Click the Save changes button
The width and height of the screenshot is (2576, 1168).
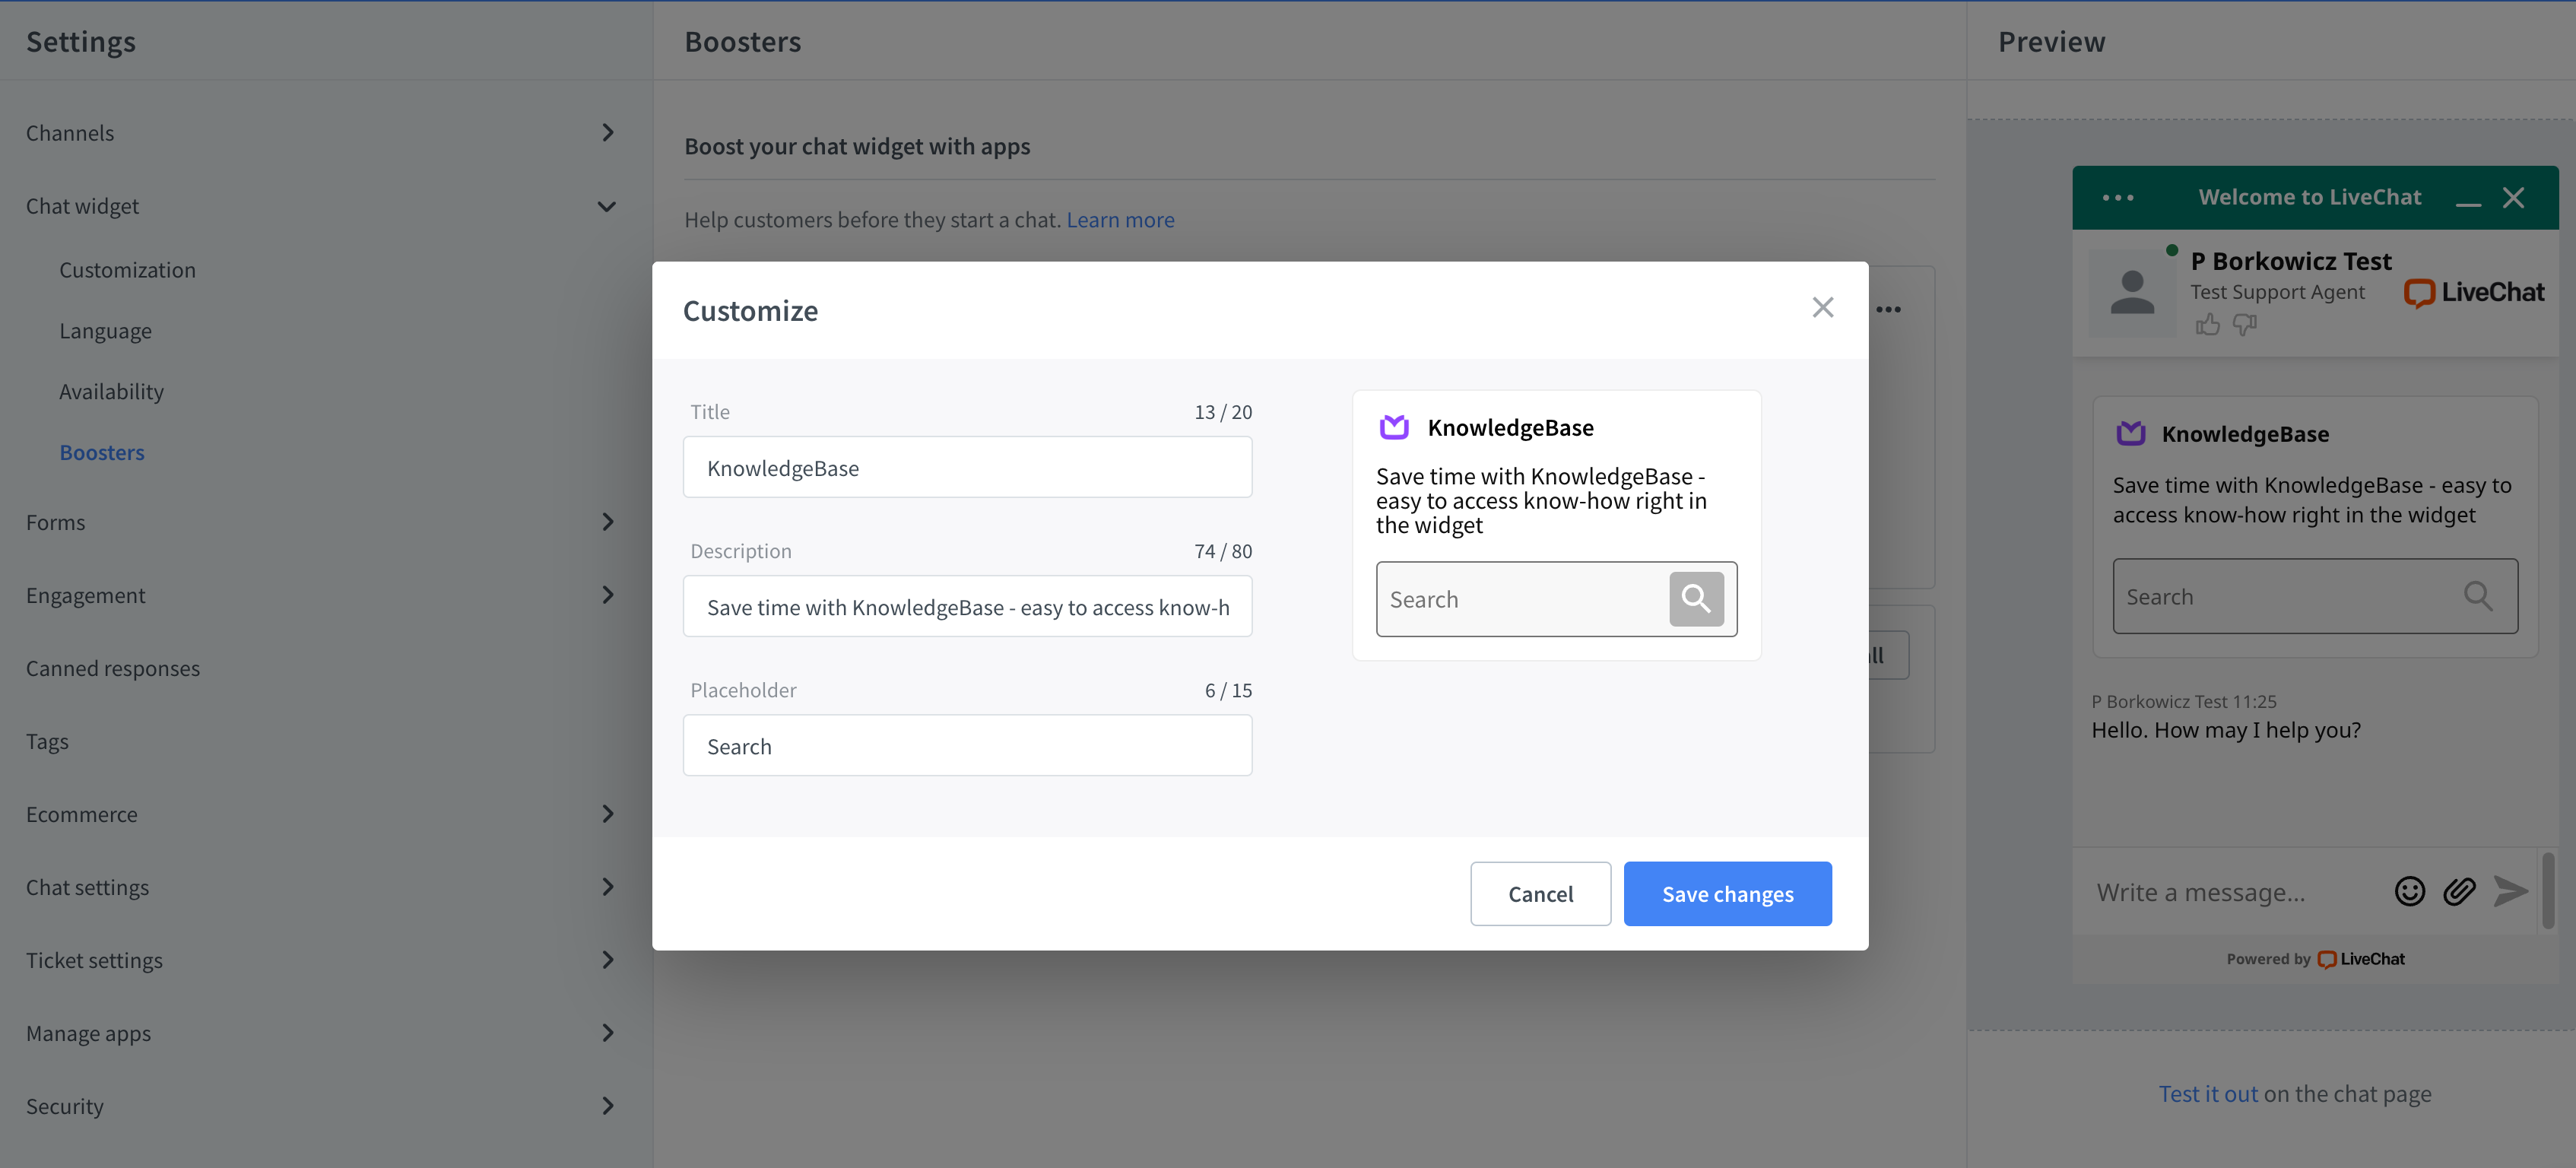pos(1727,894)
